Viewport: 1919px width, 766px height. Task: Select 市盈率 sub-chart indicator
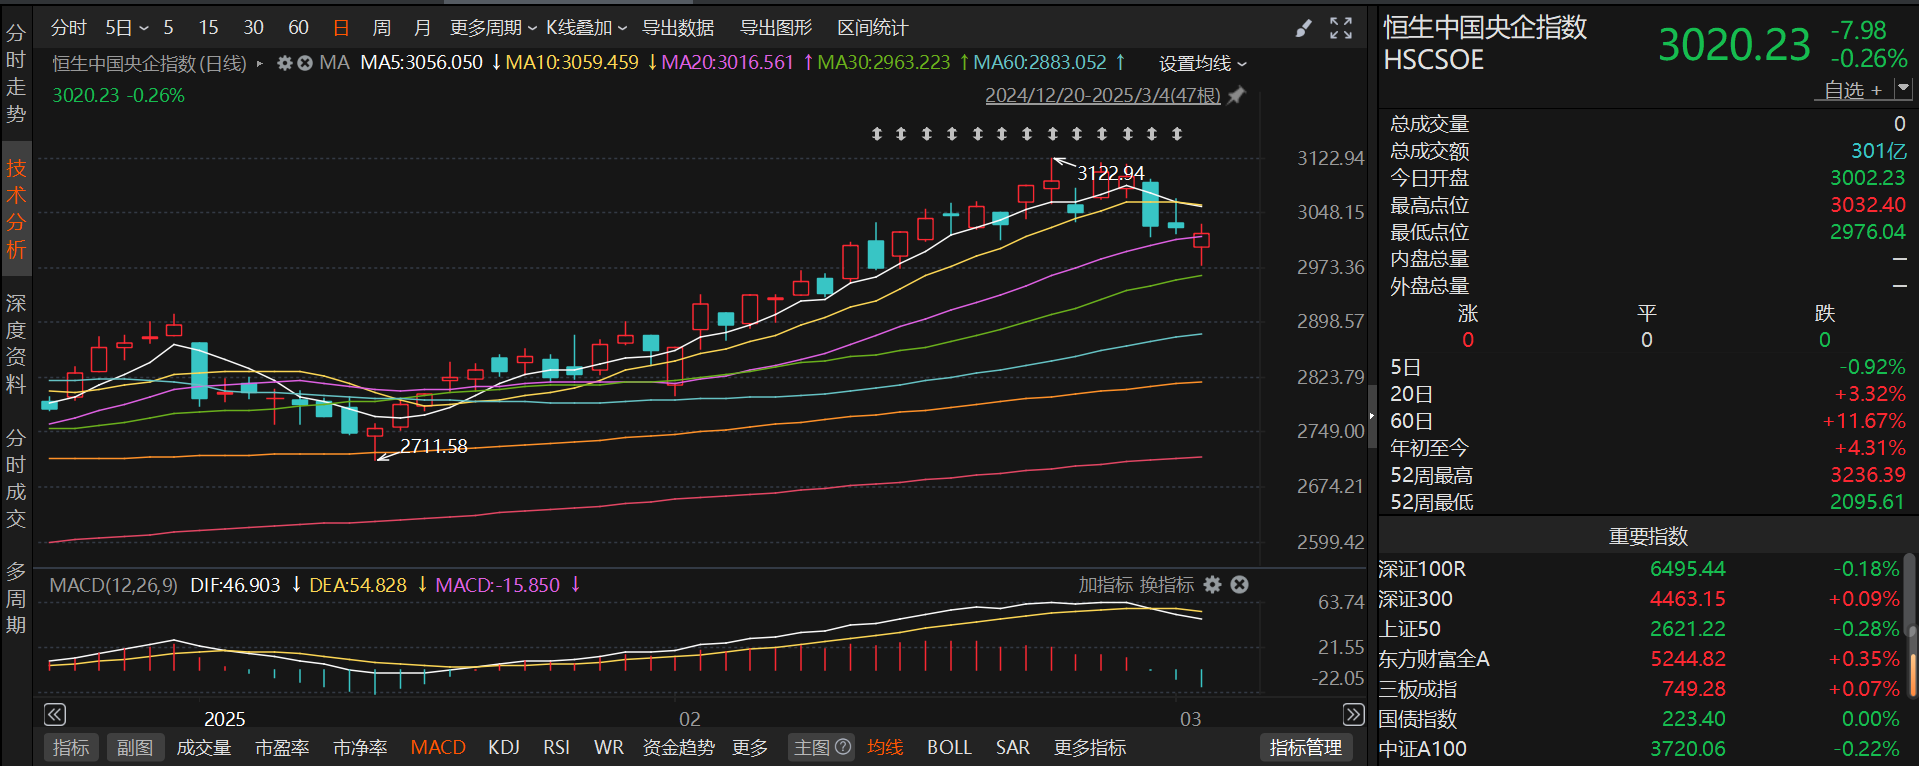[x=282, y=747]
